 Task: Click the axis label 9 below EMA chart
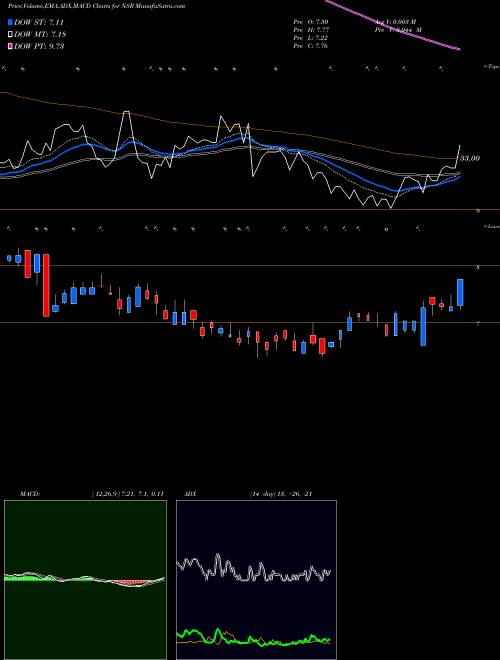tap(478, 211)
